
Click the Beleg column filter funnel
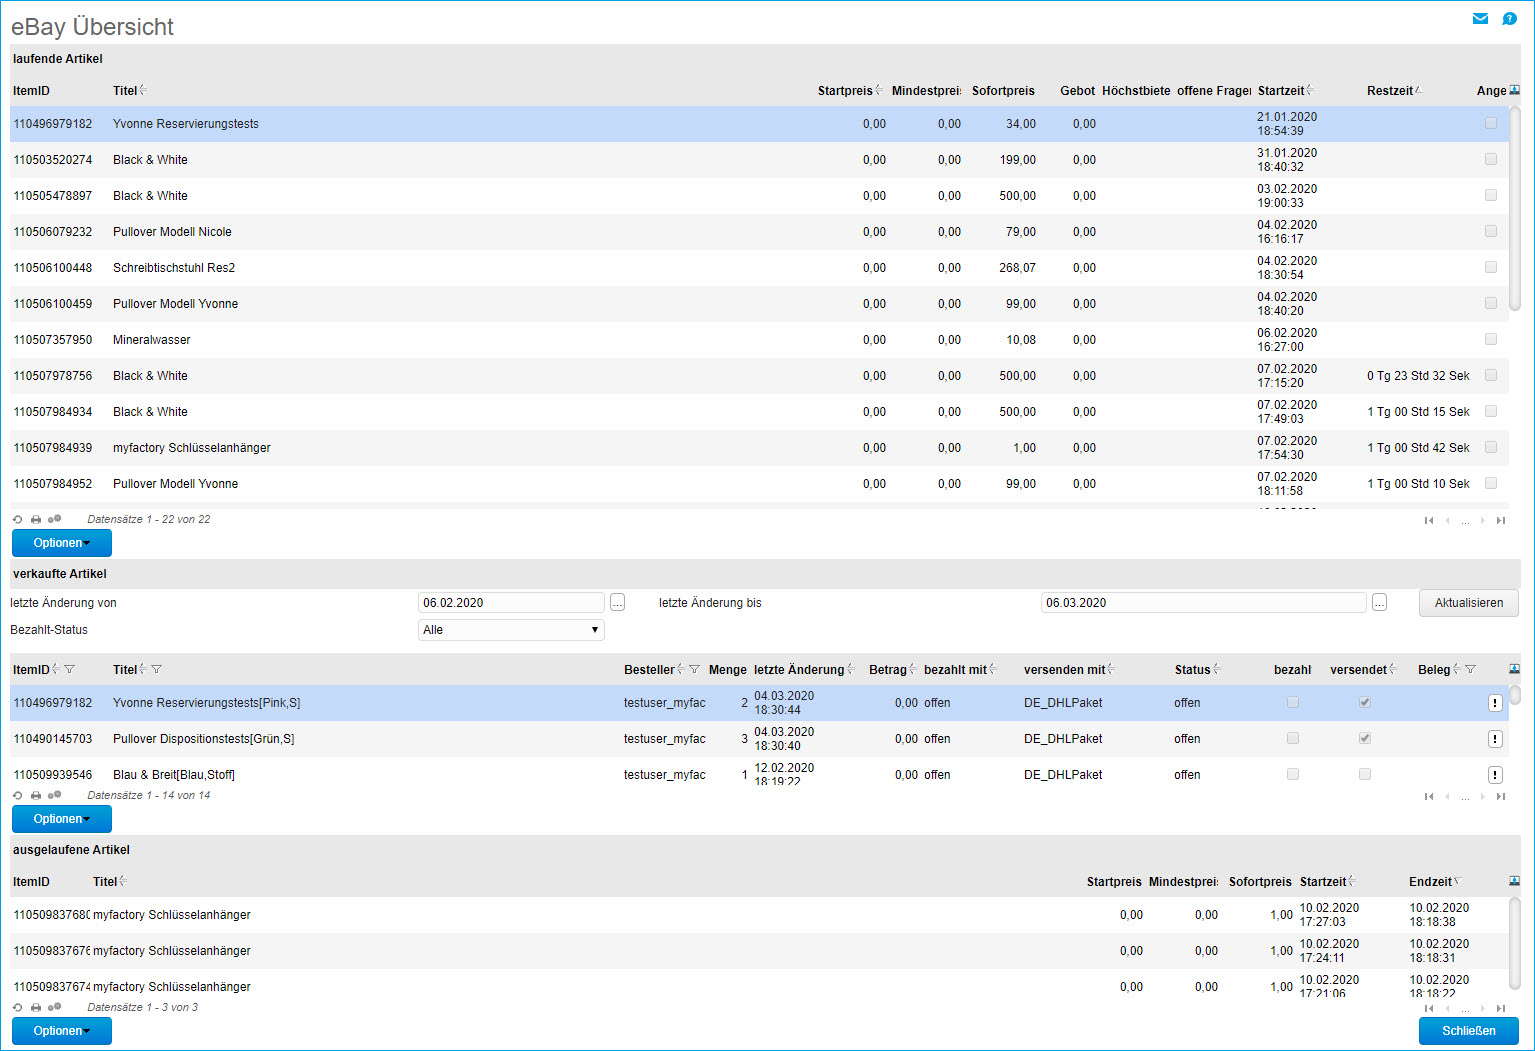(x=1470, y=670)
